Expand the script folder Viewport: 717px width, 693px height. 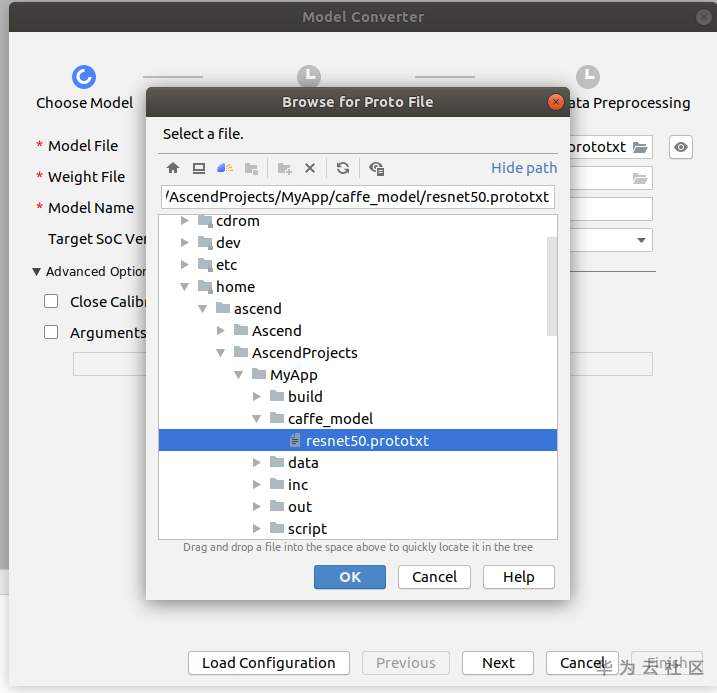coord(257,528)
